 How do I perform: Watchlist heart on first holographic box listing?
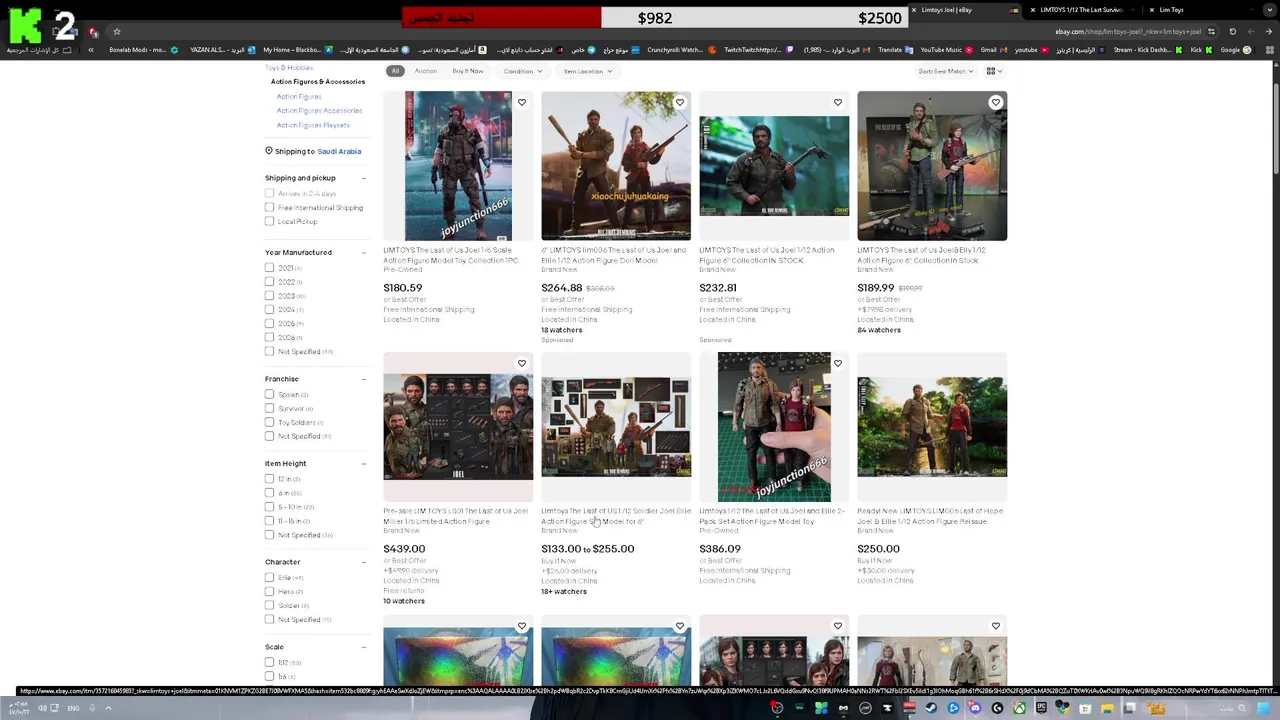[x=521, y=626]
